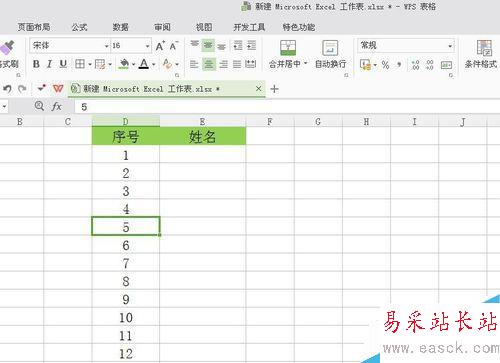Select the 姓名 header cell
This screenshot has width=500, height=363.
[x=203, y=136]
